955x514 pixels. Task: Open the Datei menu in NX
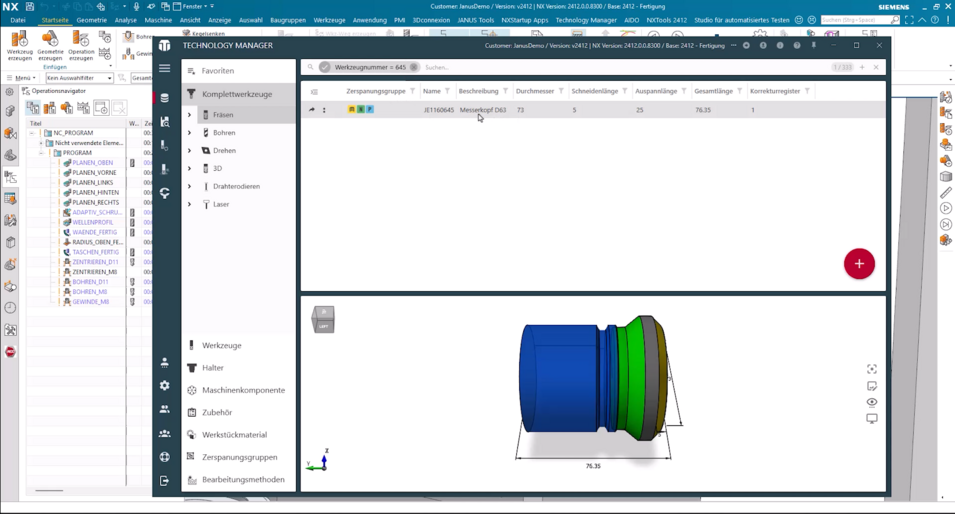(18, 20)
